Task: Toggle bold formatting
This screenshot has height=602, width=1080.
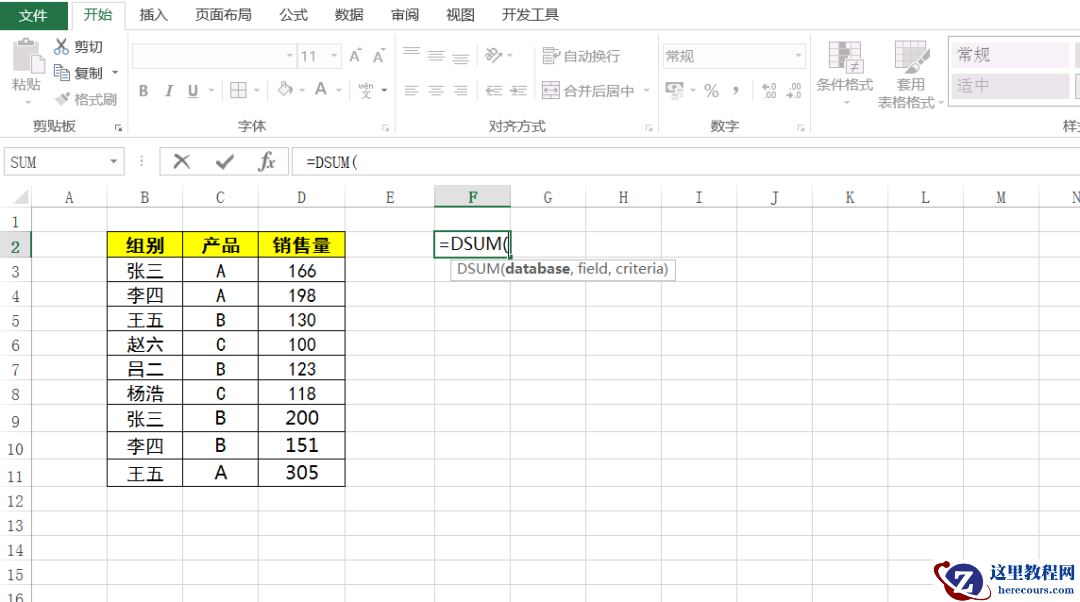Action: [x=143, y=90]
